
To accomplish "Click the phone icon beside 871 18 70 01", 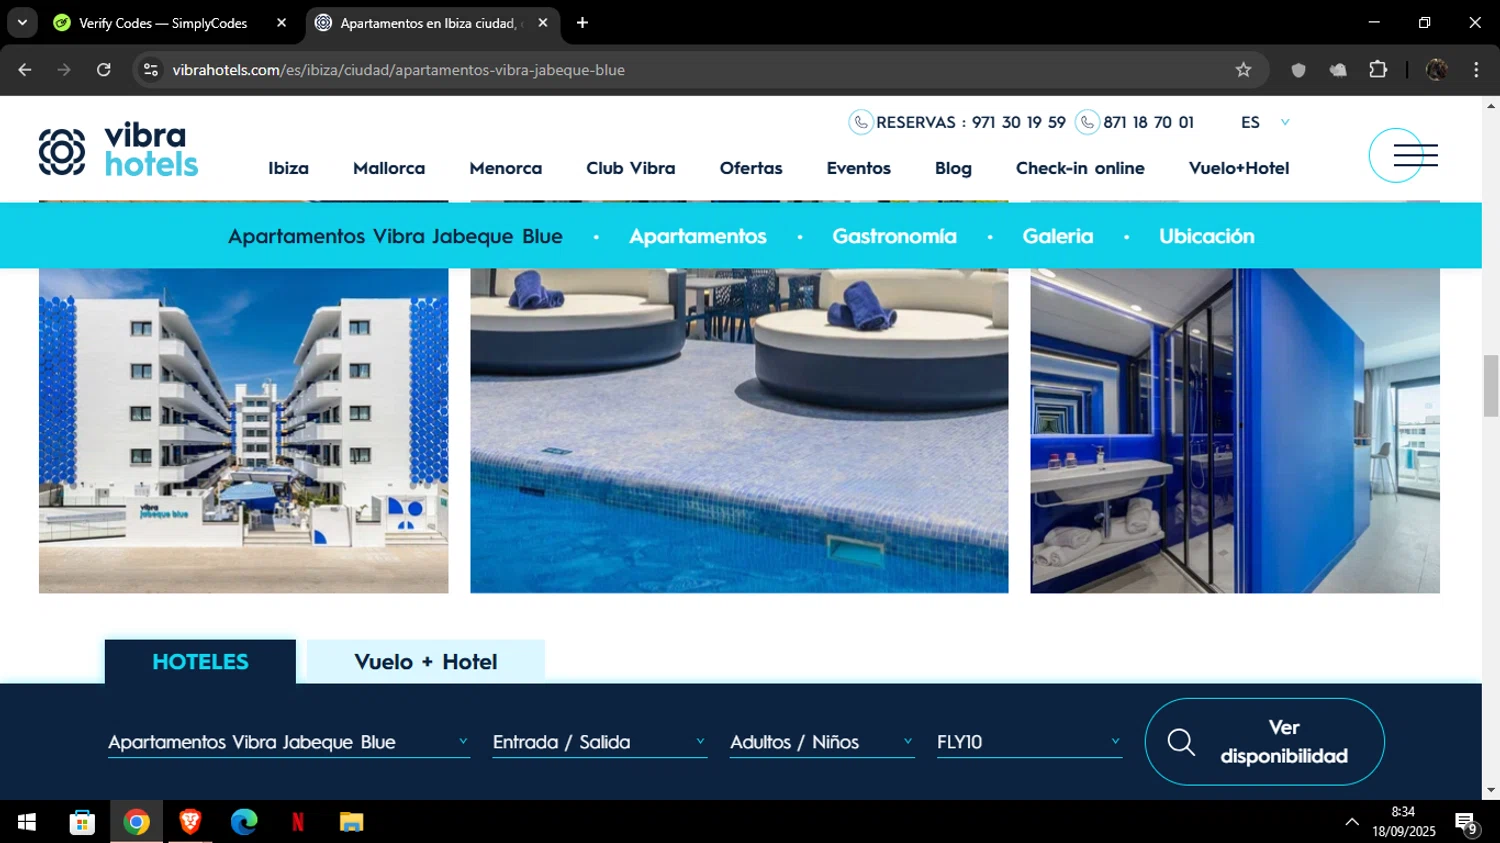I will 1087,122.
